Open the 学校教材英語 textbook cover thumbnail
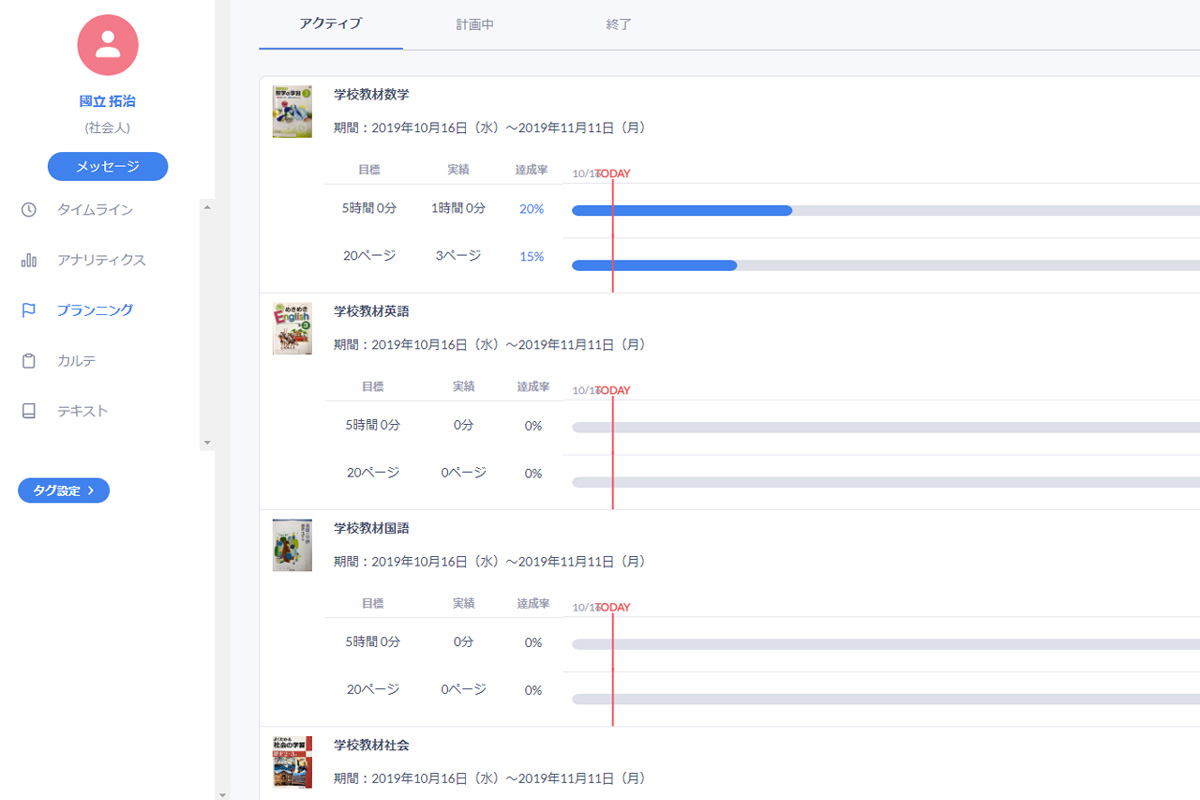 [x=292, y=329]
